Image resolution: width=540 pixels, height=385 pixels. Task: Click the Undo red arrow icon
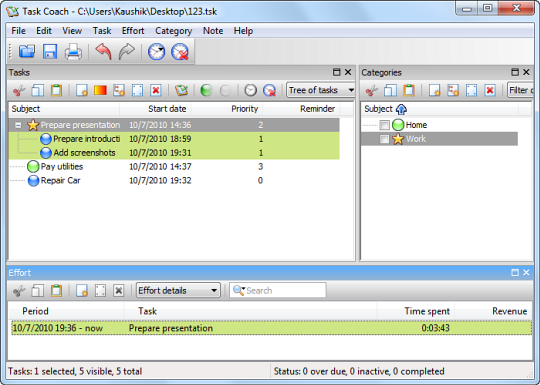[x=103, y=52]
